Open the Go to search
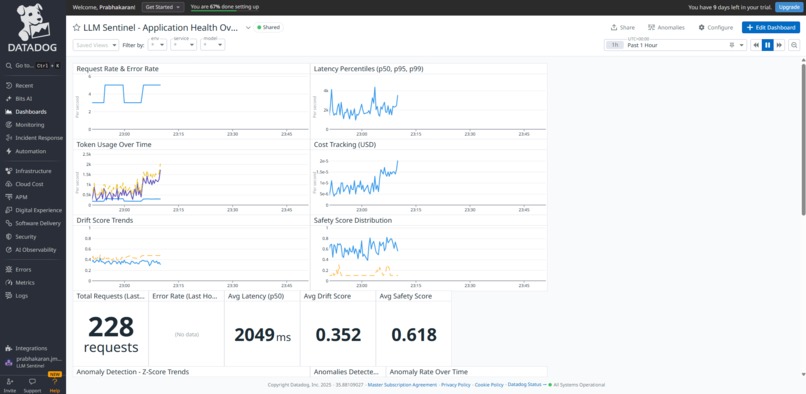 33,66
